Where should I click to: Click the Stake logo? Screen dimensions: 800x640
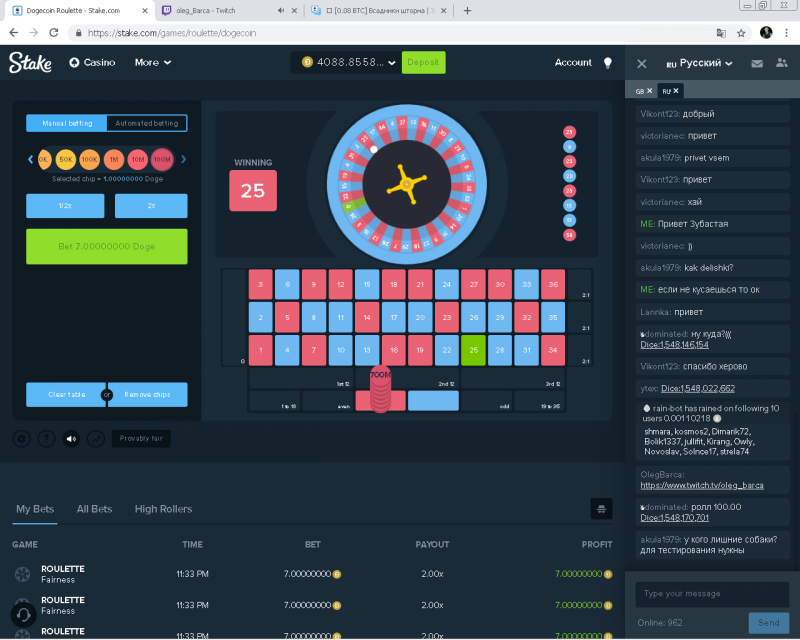[x=30, y=62]
